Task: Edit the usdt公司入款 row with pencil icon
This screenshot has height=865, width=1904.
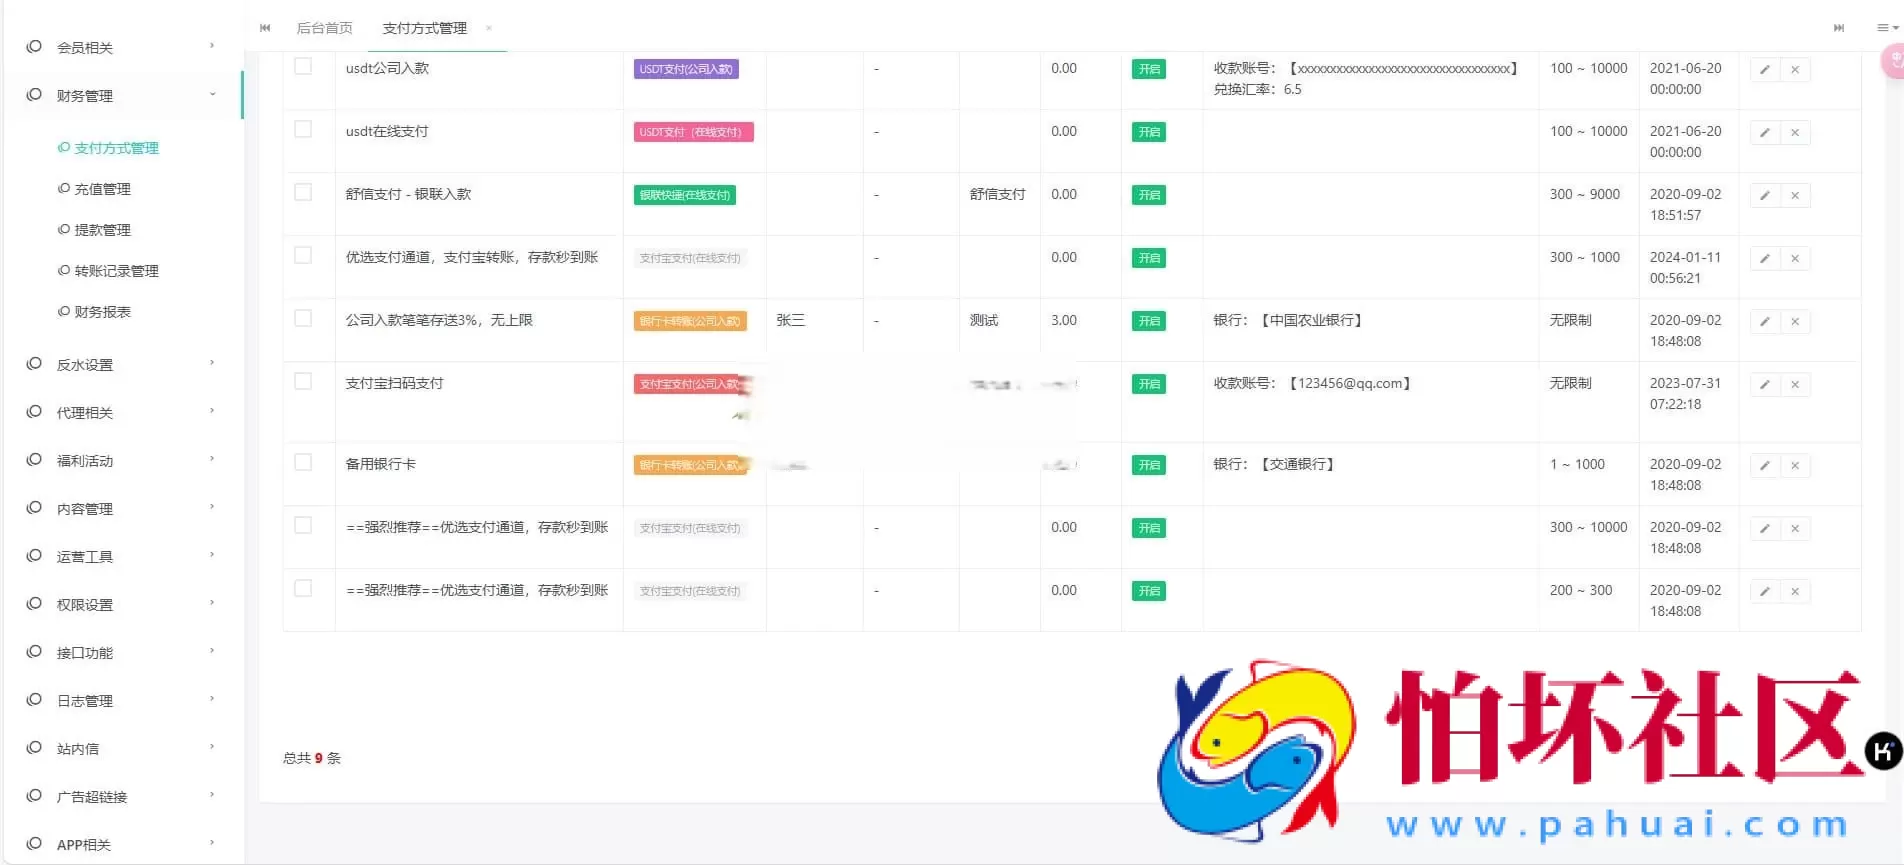Action: (1765, 70)
